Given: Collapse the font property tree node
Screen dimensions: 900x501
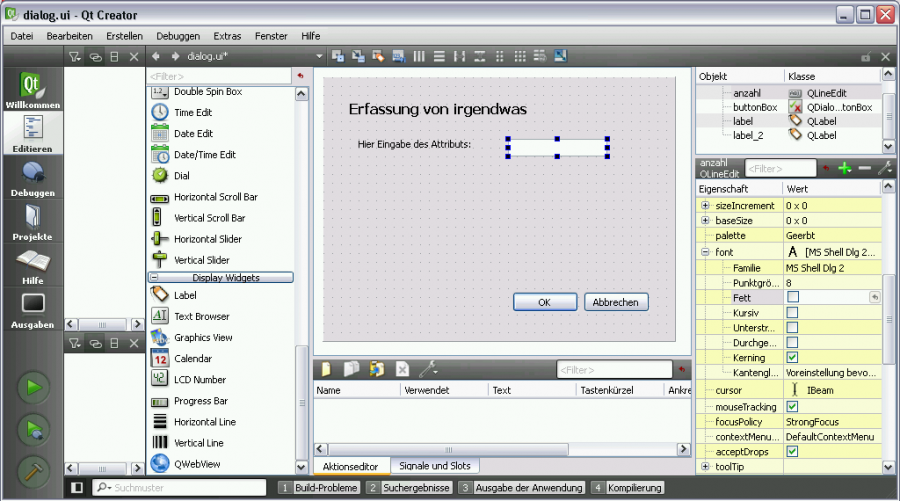Looking at the screenshot, I should coord(706,252).
